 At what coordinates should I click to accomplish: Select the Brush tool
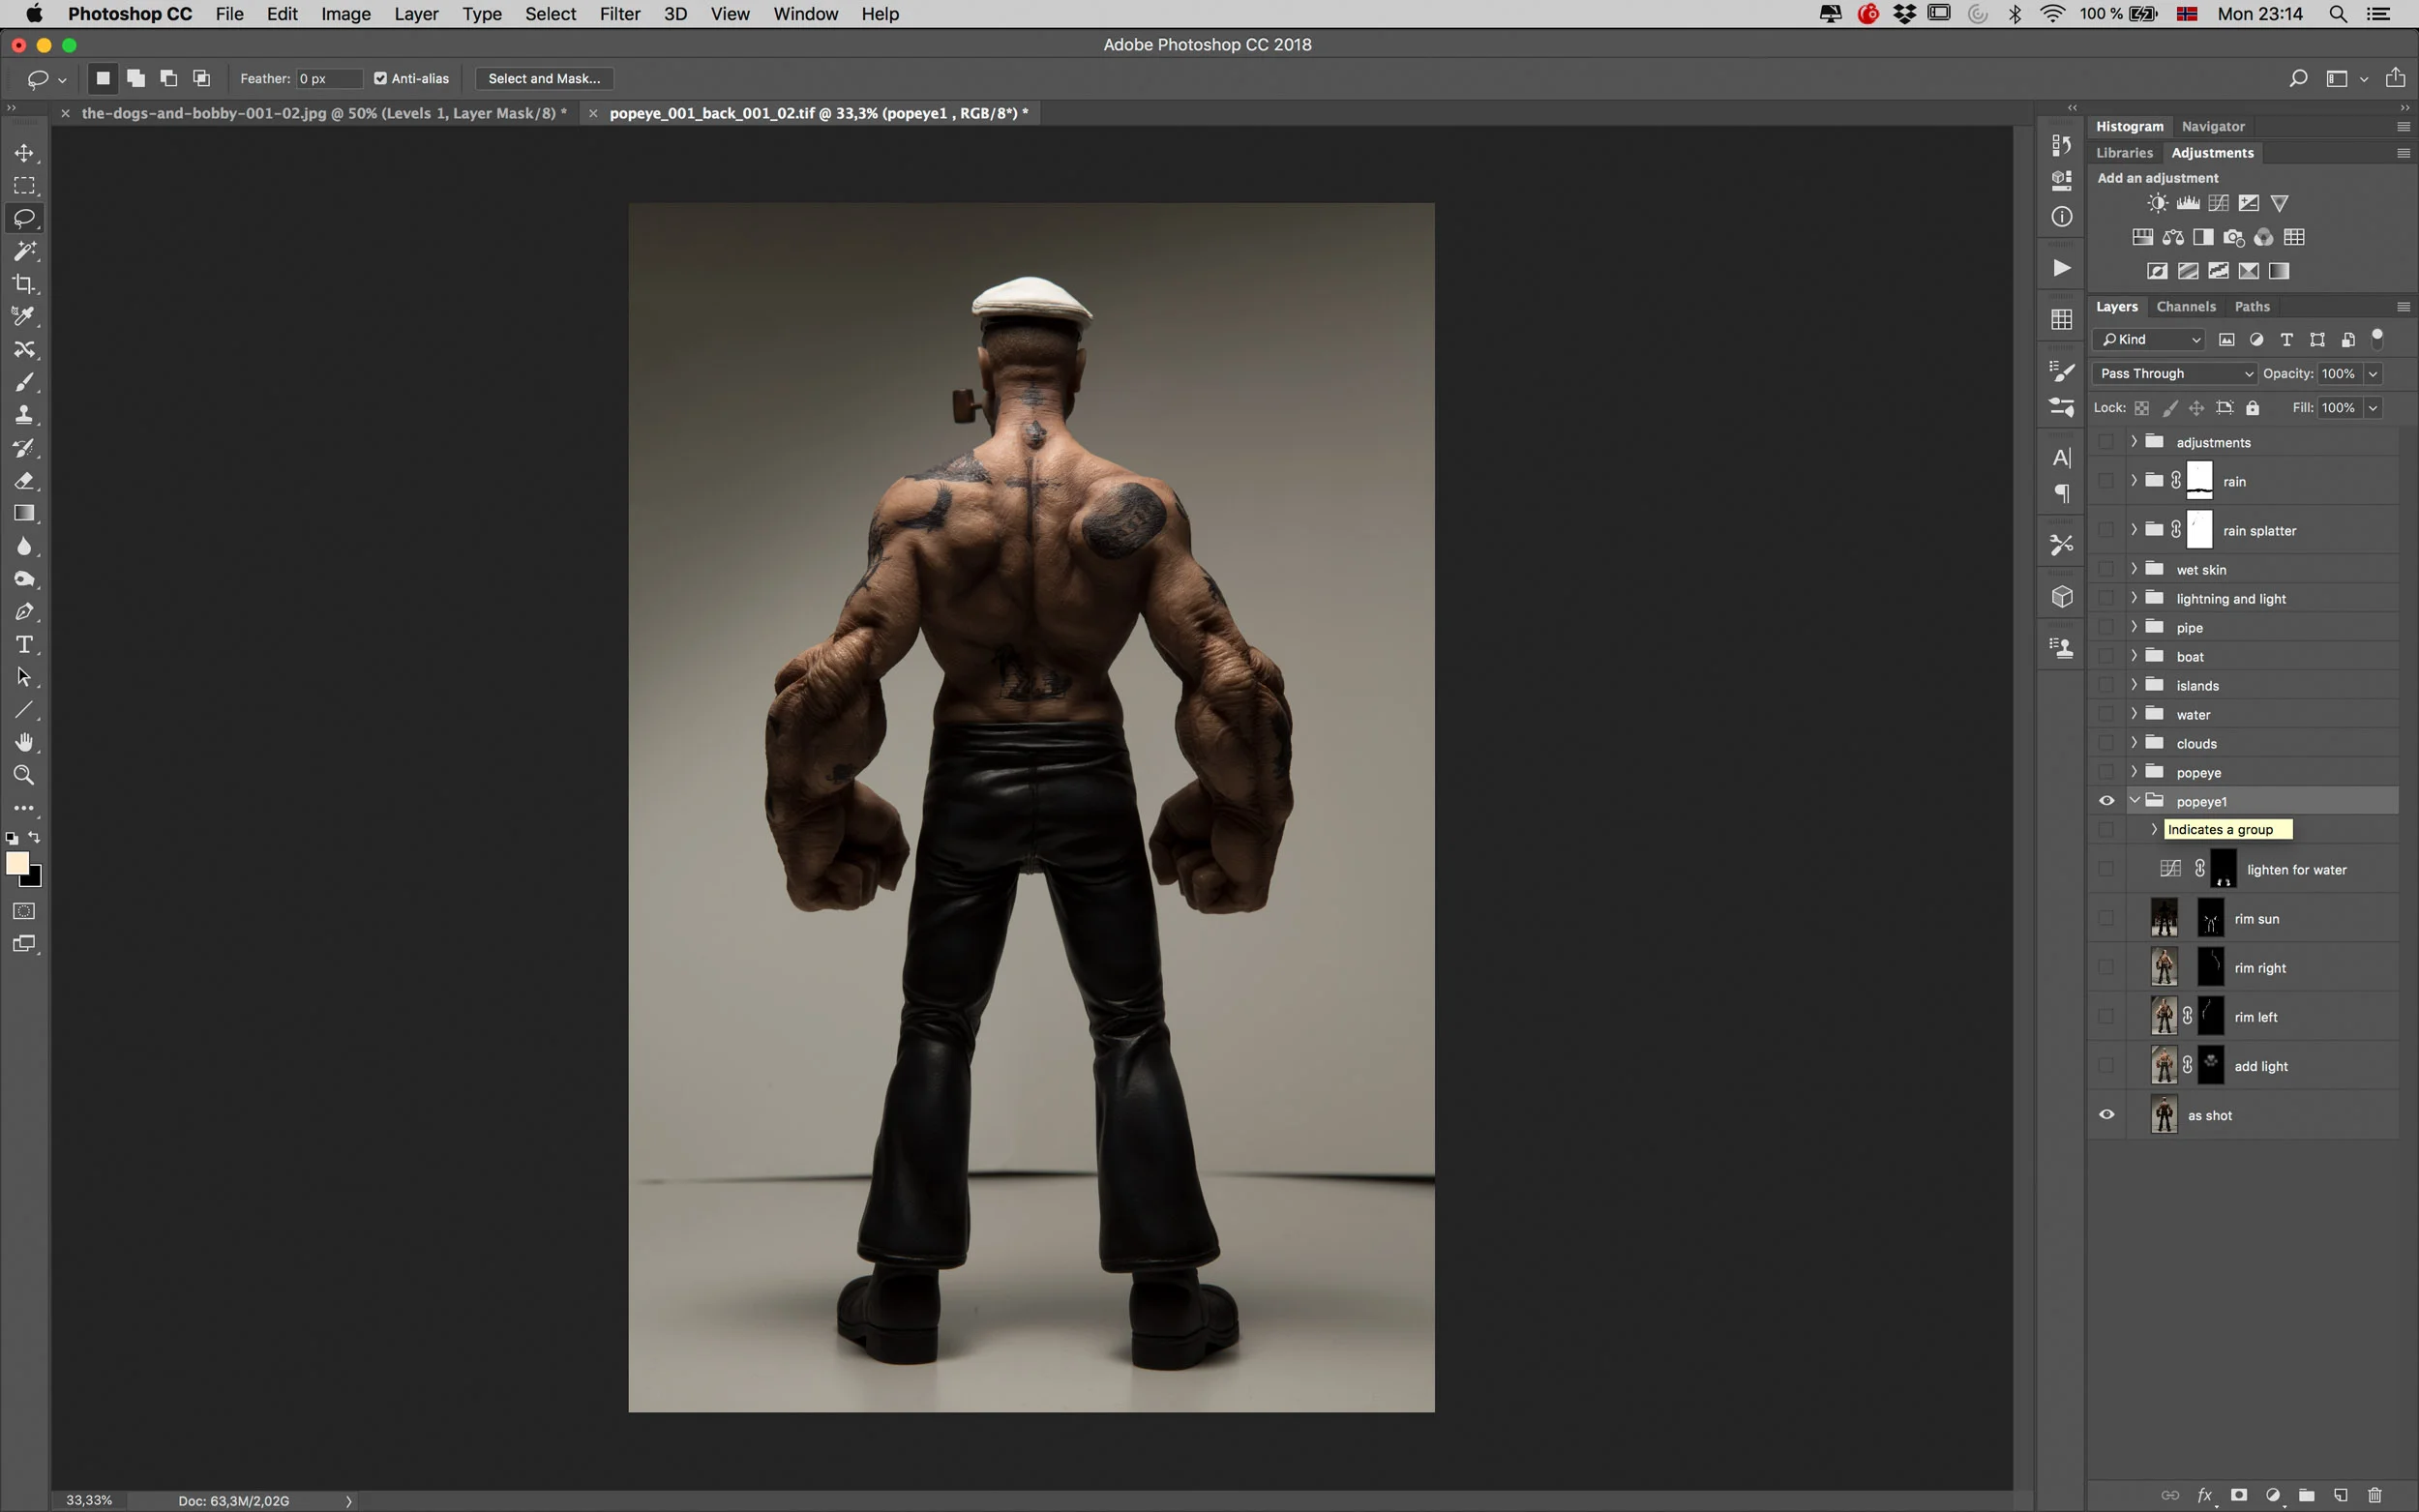[x=24, y=382]
